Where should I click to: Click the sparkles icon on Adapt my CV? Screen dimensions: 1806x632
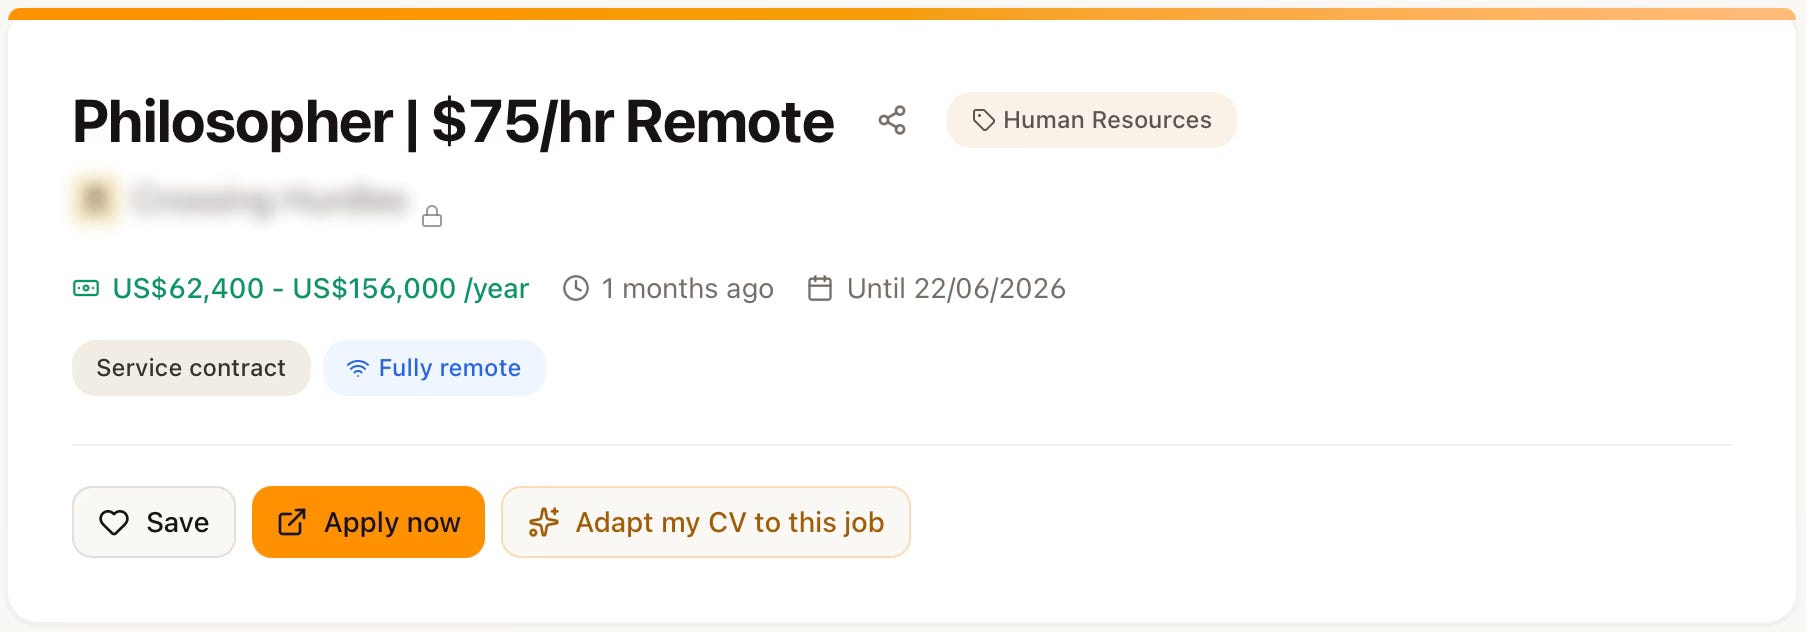tap(544, 522)
